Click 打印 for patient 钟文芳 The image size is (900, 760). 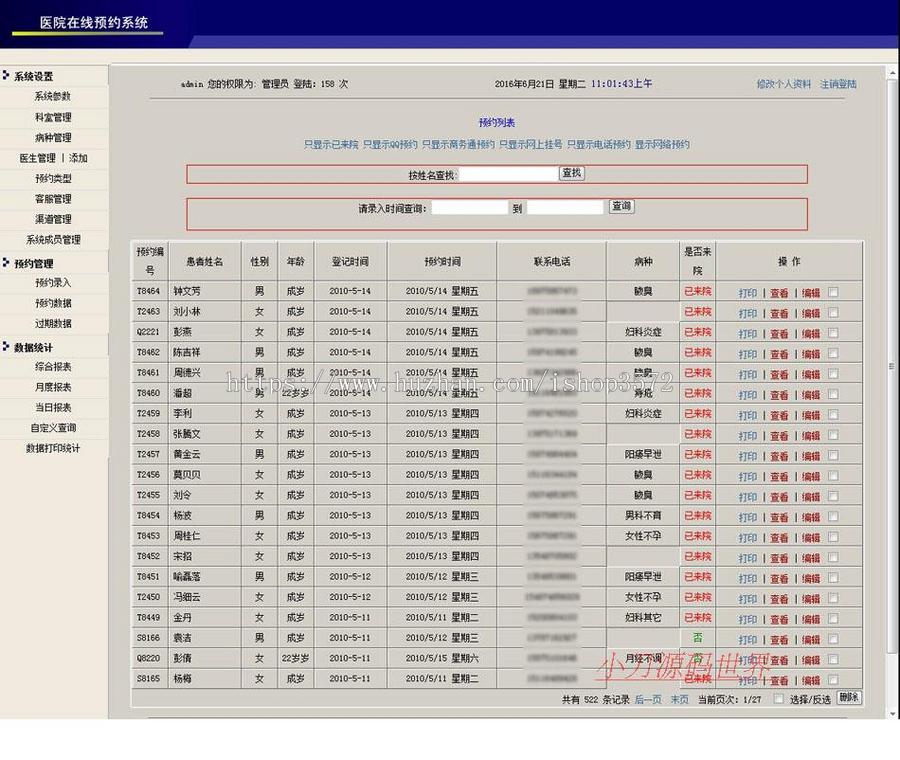(748, 291)
